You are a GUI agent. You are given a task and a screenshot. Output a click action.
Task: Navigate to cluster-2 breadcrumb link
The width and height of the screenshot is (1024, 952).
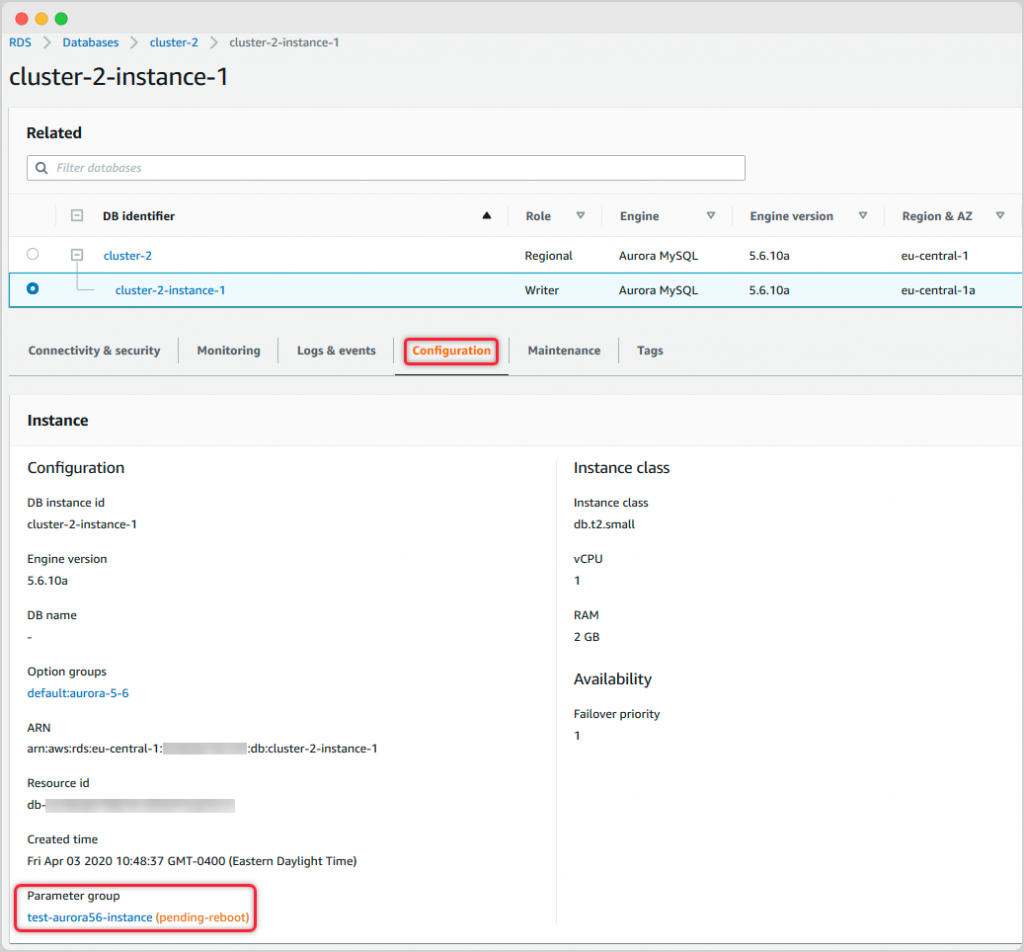point(174,42)
